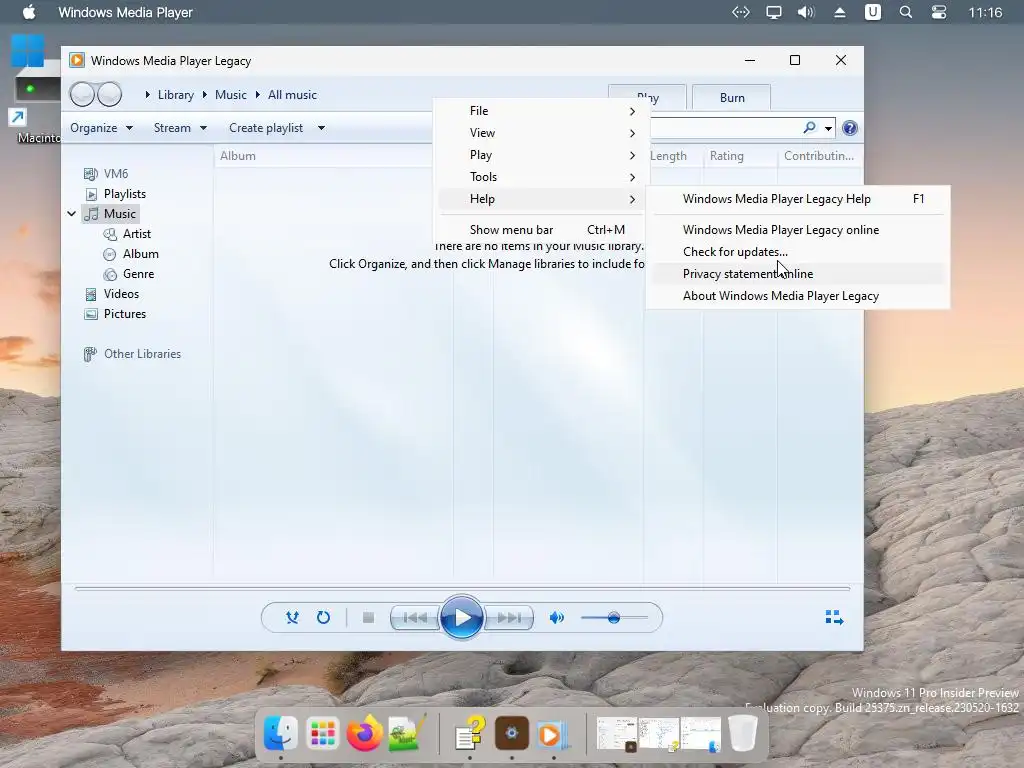Screen dimensions: 1024x768
Task: Click the stop playback button
Action: click(368, 617)
